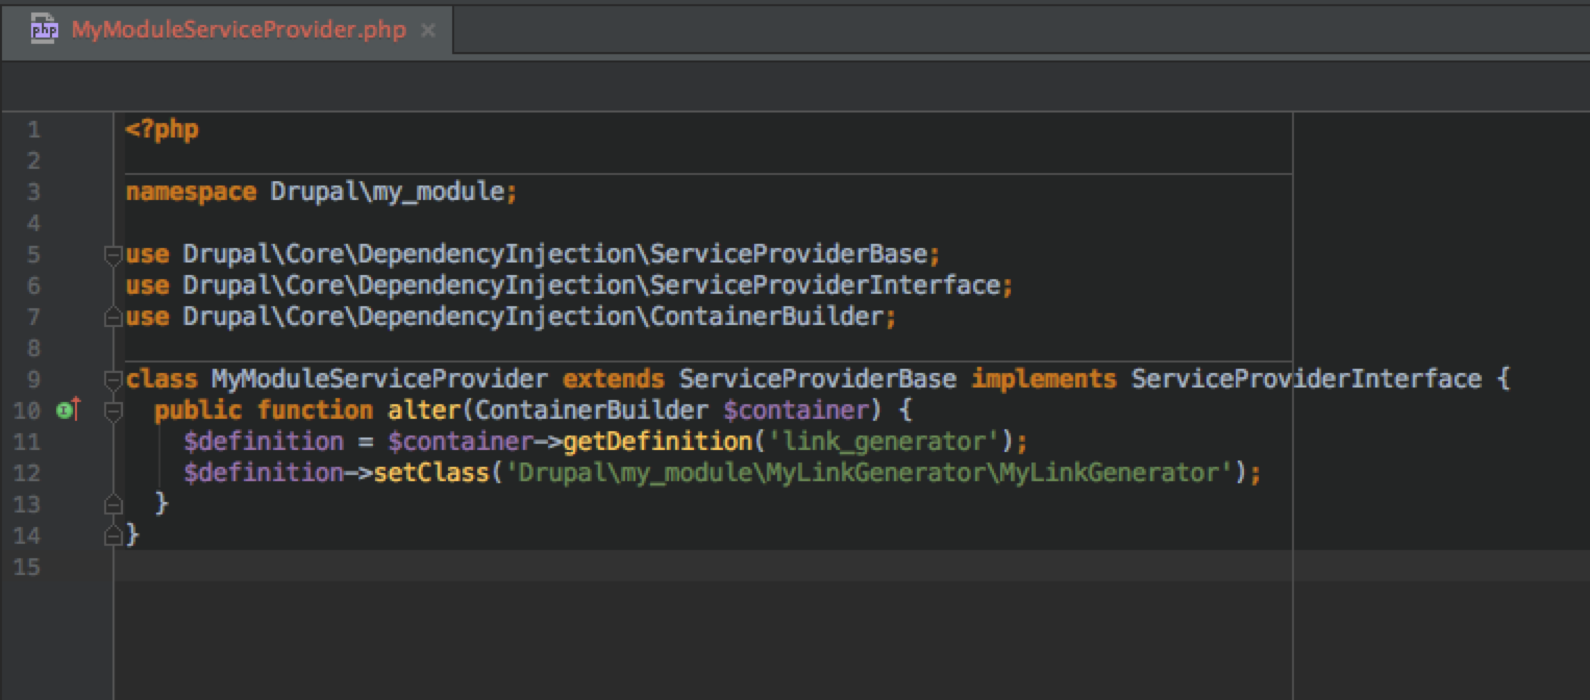Click the setClass method call
Screen dimensions: 1590x700
coord(431,472)
